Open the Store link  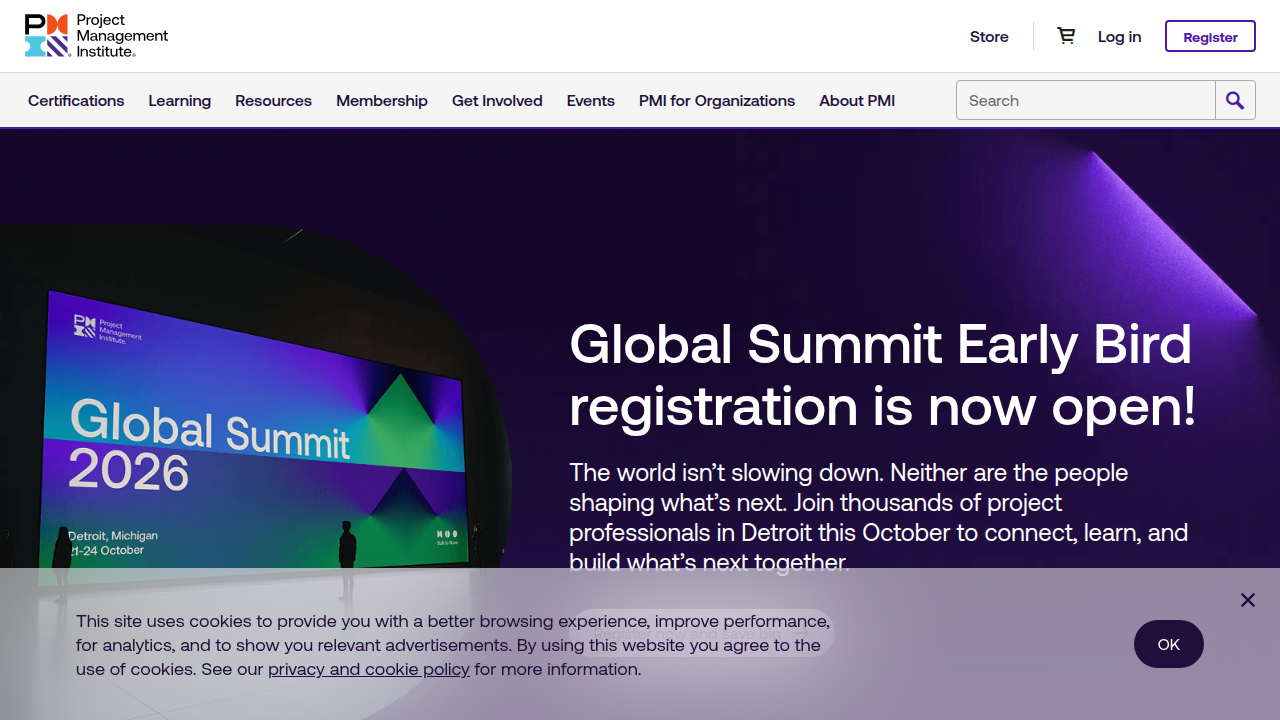click(x=989, y=36)
